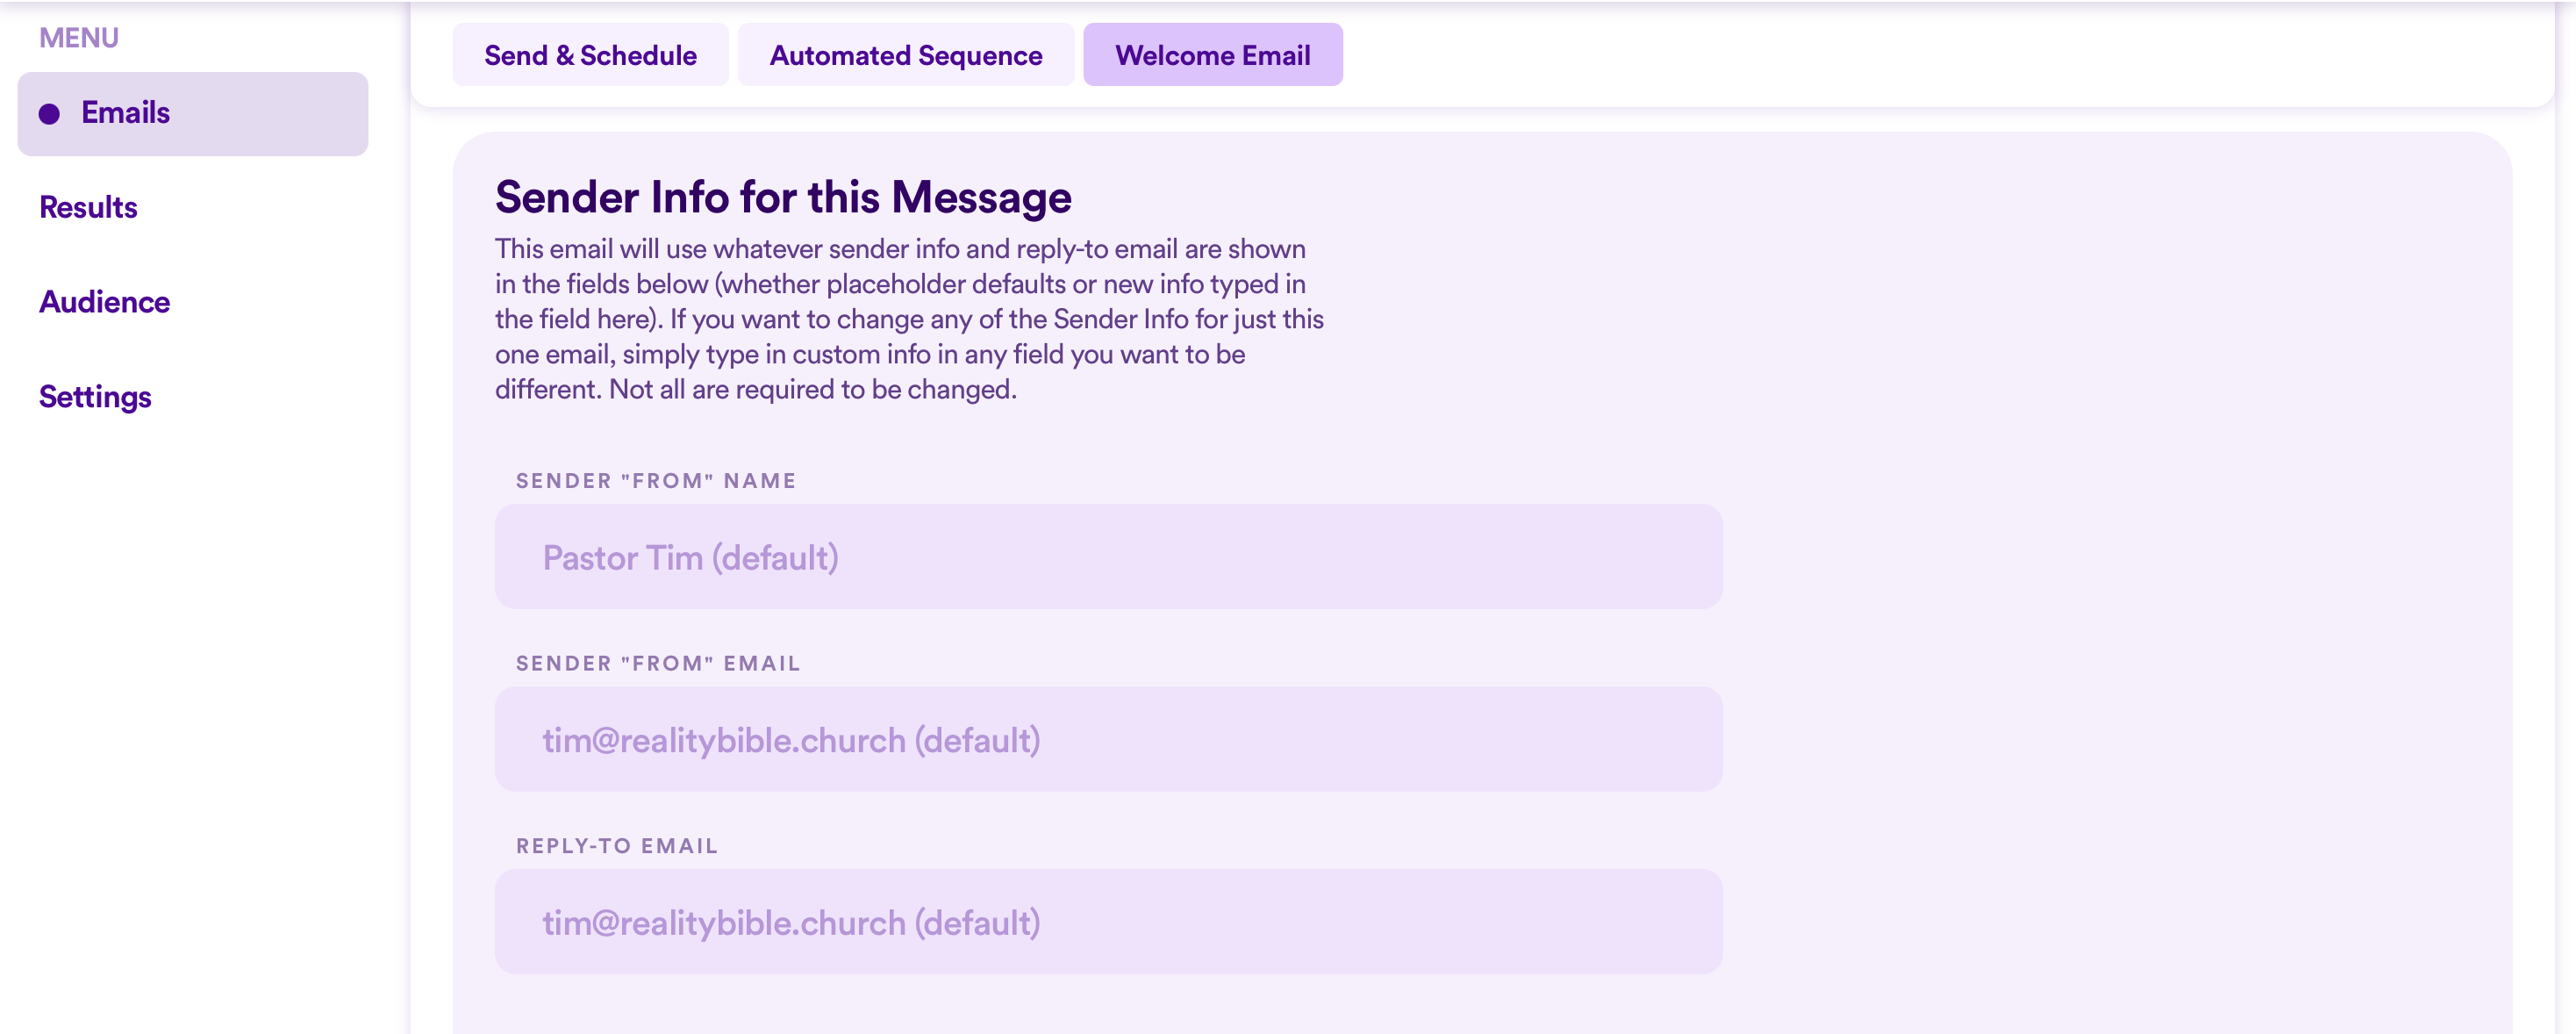The image size is (2576, 1034).
Task: Open the Emails menu item
Action: [192, 113]
